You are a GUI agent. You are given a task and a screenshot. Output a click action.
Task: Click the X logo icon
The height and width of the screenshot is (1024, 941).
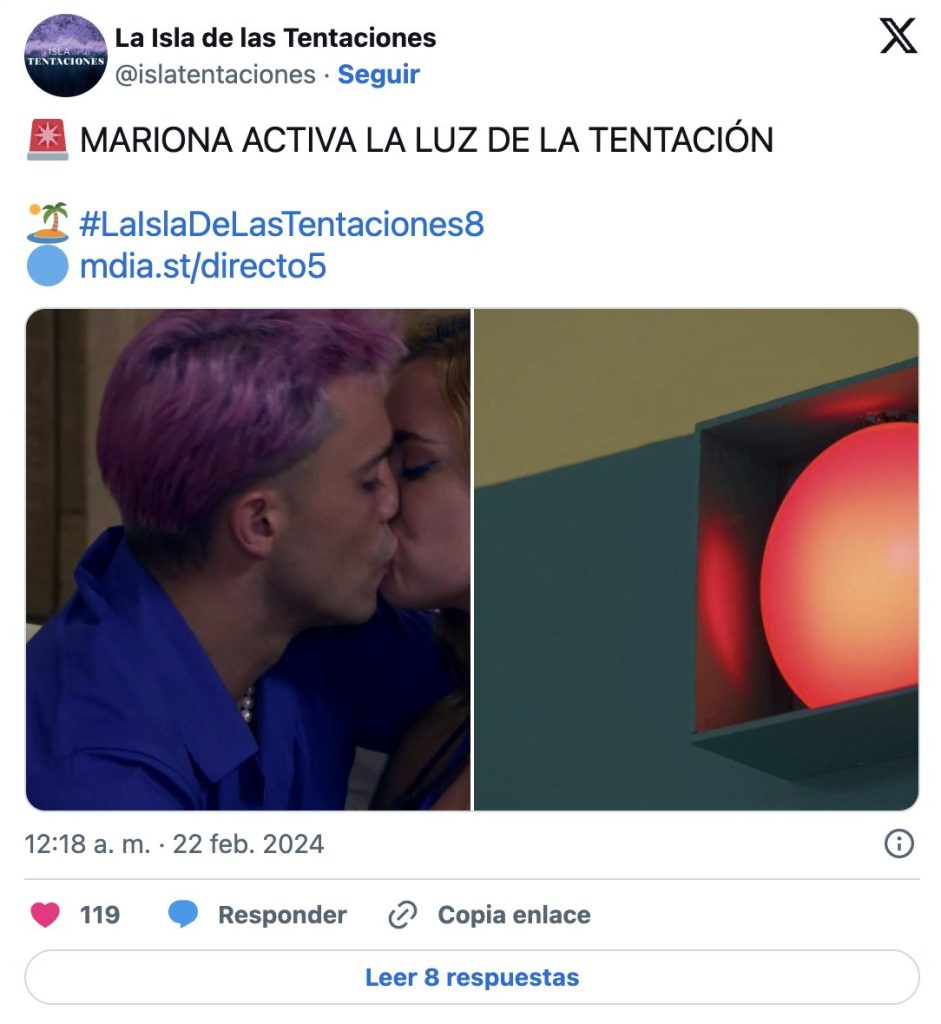pyautogui.click(x=899, y=36)
